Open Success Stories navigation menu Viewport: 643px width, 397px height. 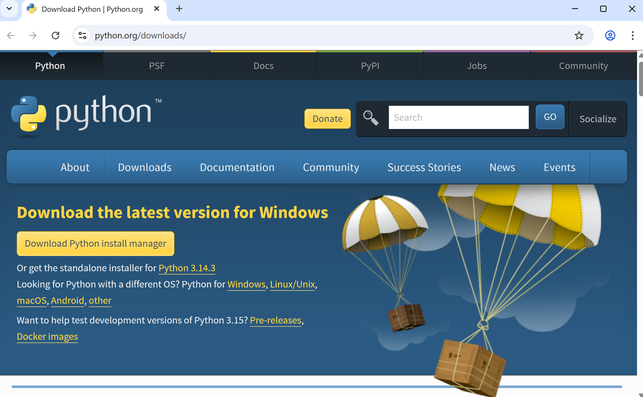pos(424,167)
